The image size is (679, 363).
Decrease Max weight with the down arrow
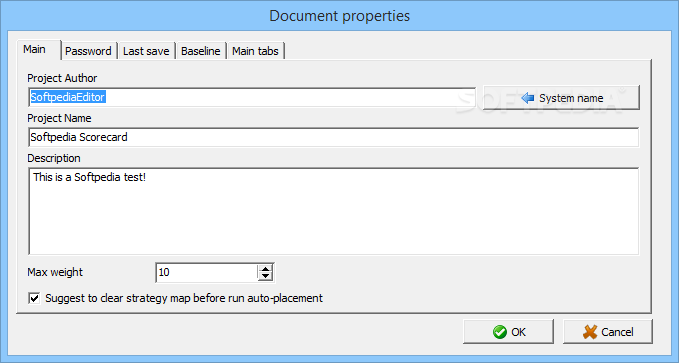[x=265, y=277]
